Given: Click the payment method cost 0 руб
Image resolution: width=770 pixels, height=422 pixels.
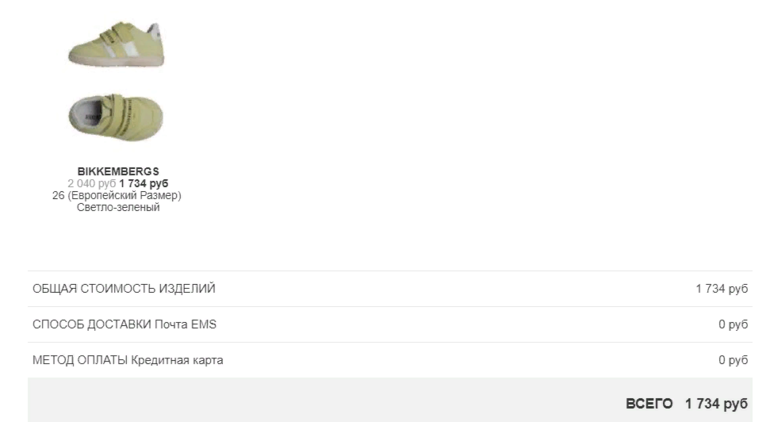Looking at the screenshot, I should 733,360.
